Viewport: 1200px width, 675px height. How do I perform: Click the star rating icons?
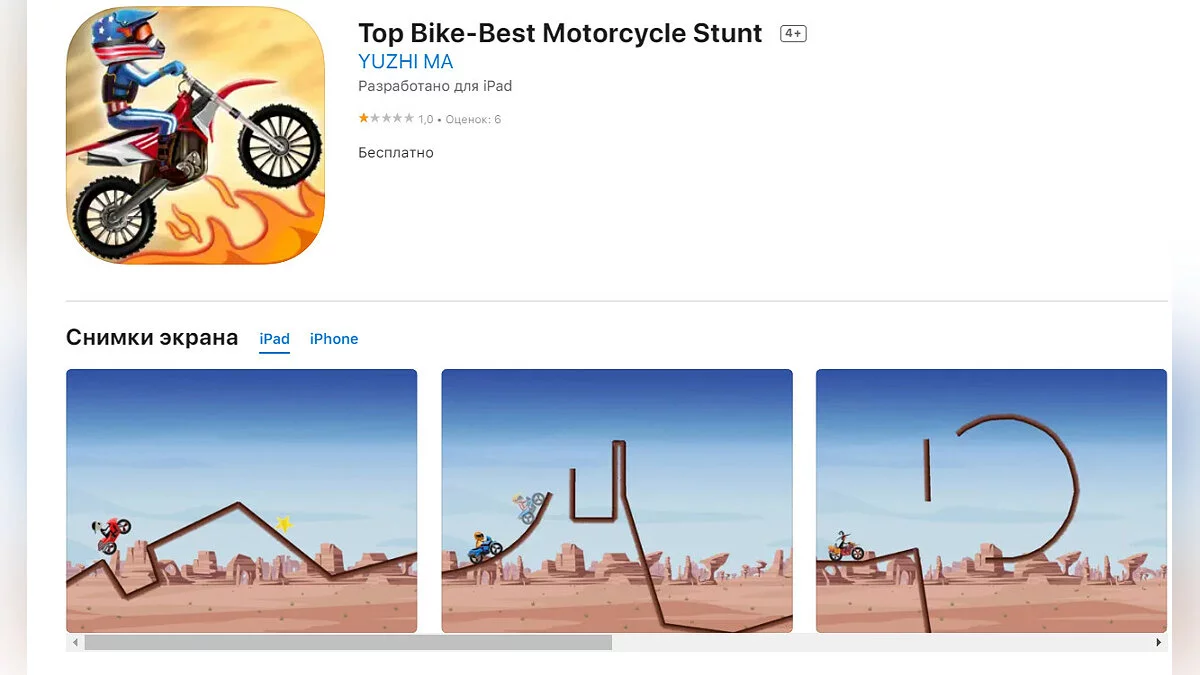tap(386, 118)
